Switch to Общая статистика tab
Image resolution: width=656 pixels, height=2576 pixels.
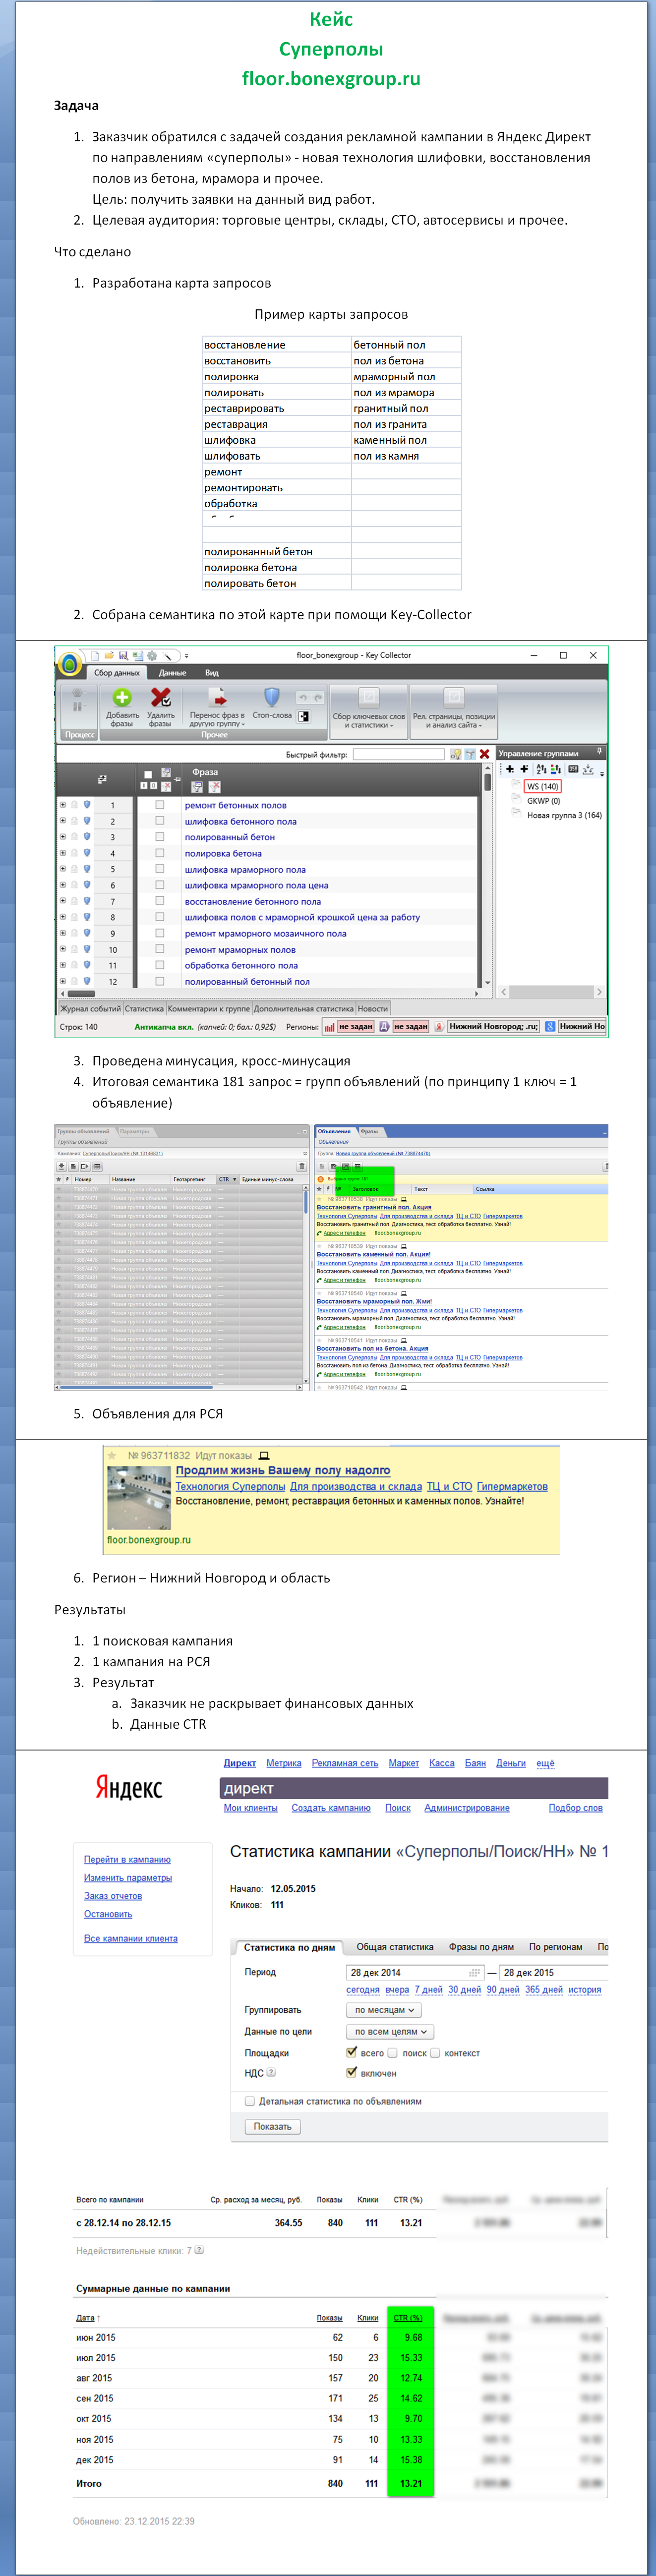point(395,1947)
